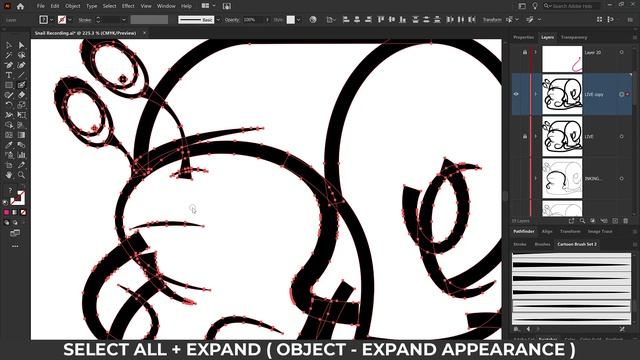Click the Locate Object magnifier in Layers panel

[x=582, y=221]
